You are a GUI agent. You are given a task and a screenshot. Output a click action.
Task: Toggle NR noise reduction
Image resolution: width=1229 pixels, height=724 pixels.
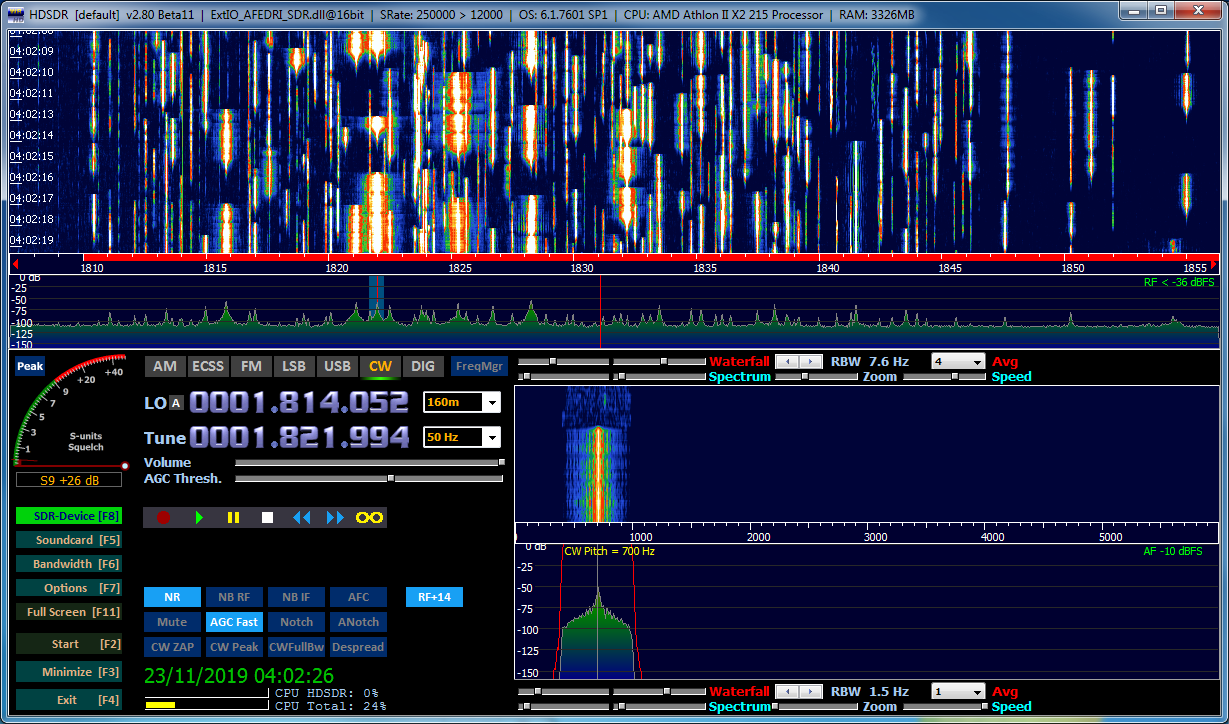pyautogui.click(x=172, y=597)
